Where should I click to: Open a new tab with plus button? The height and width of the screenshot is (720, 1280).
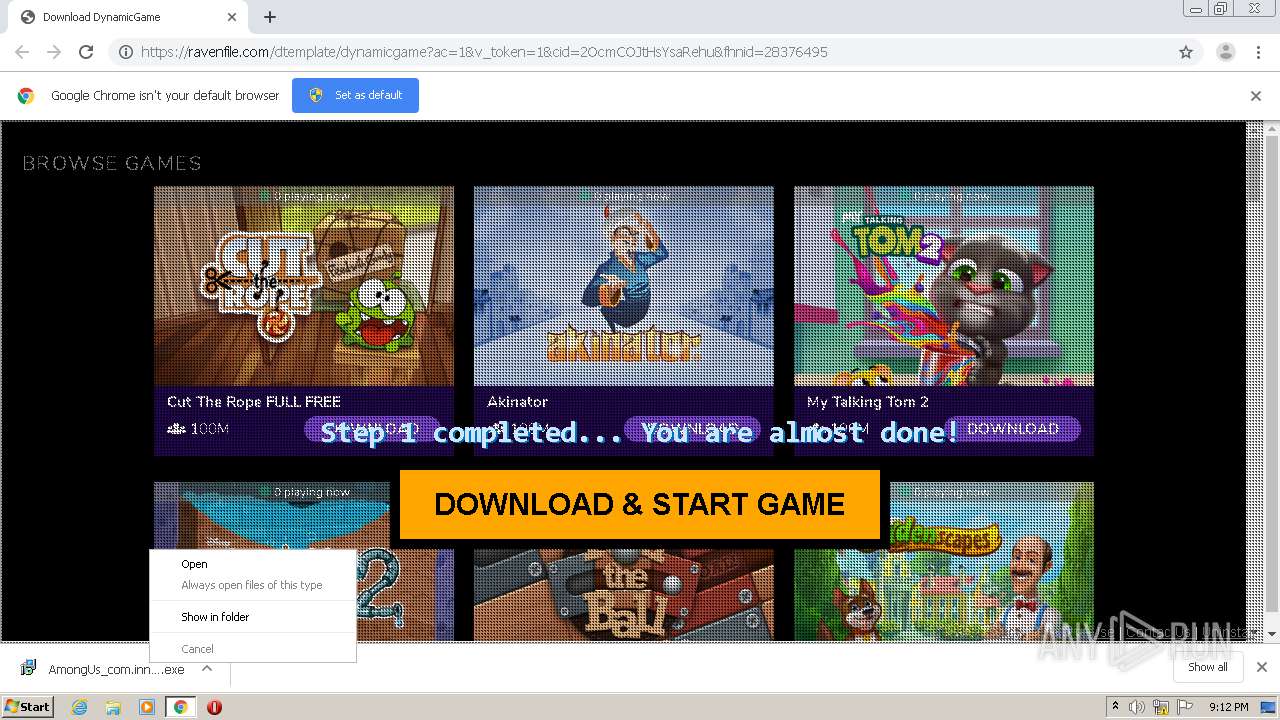click(270, 17)
